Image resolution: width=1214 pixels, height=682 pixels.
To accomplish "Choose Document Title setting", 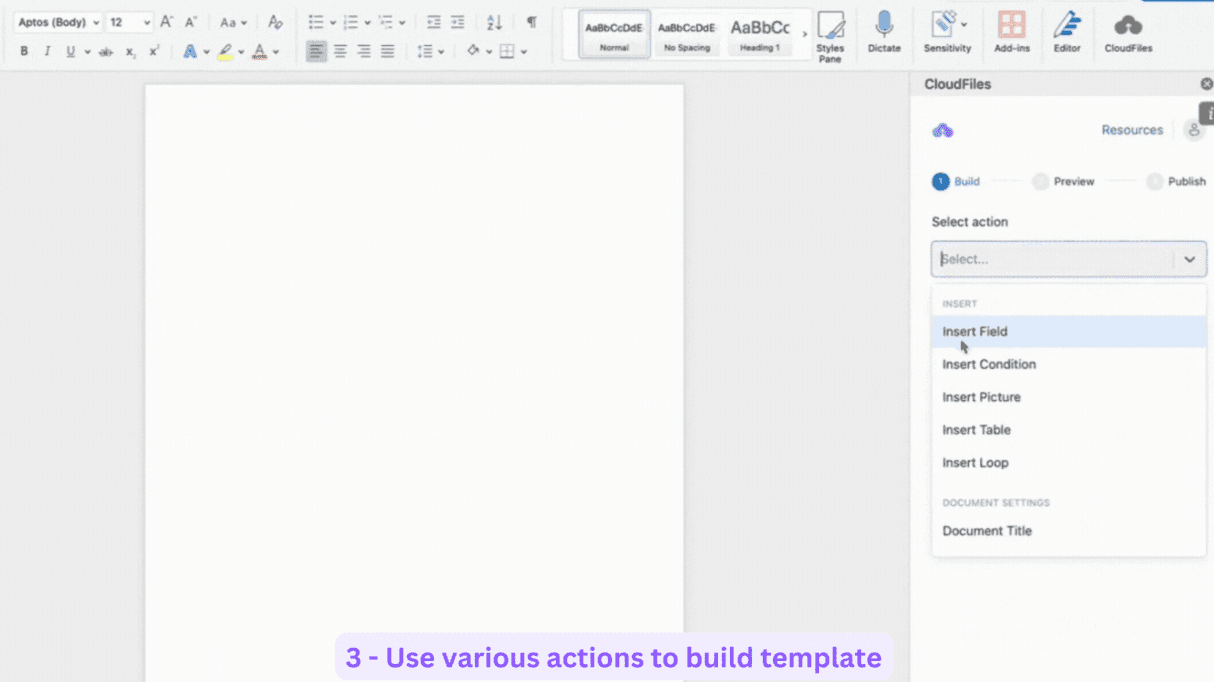I will point(1069,531).
